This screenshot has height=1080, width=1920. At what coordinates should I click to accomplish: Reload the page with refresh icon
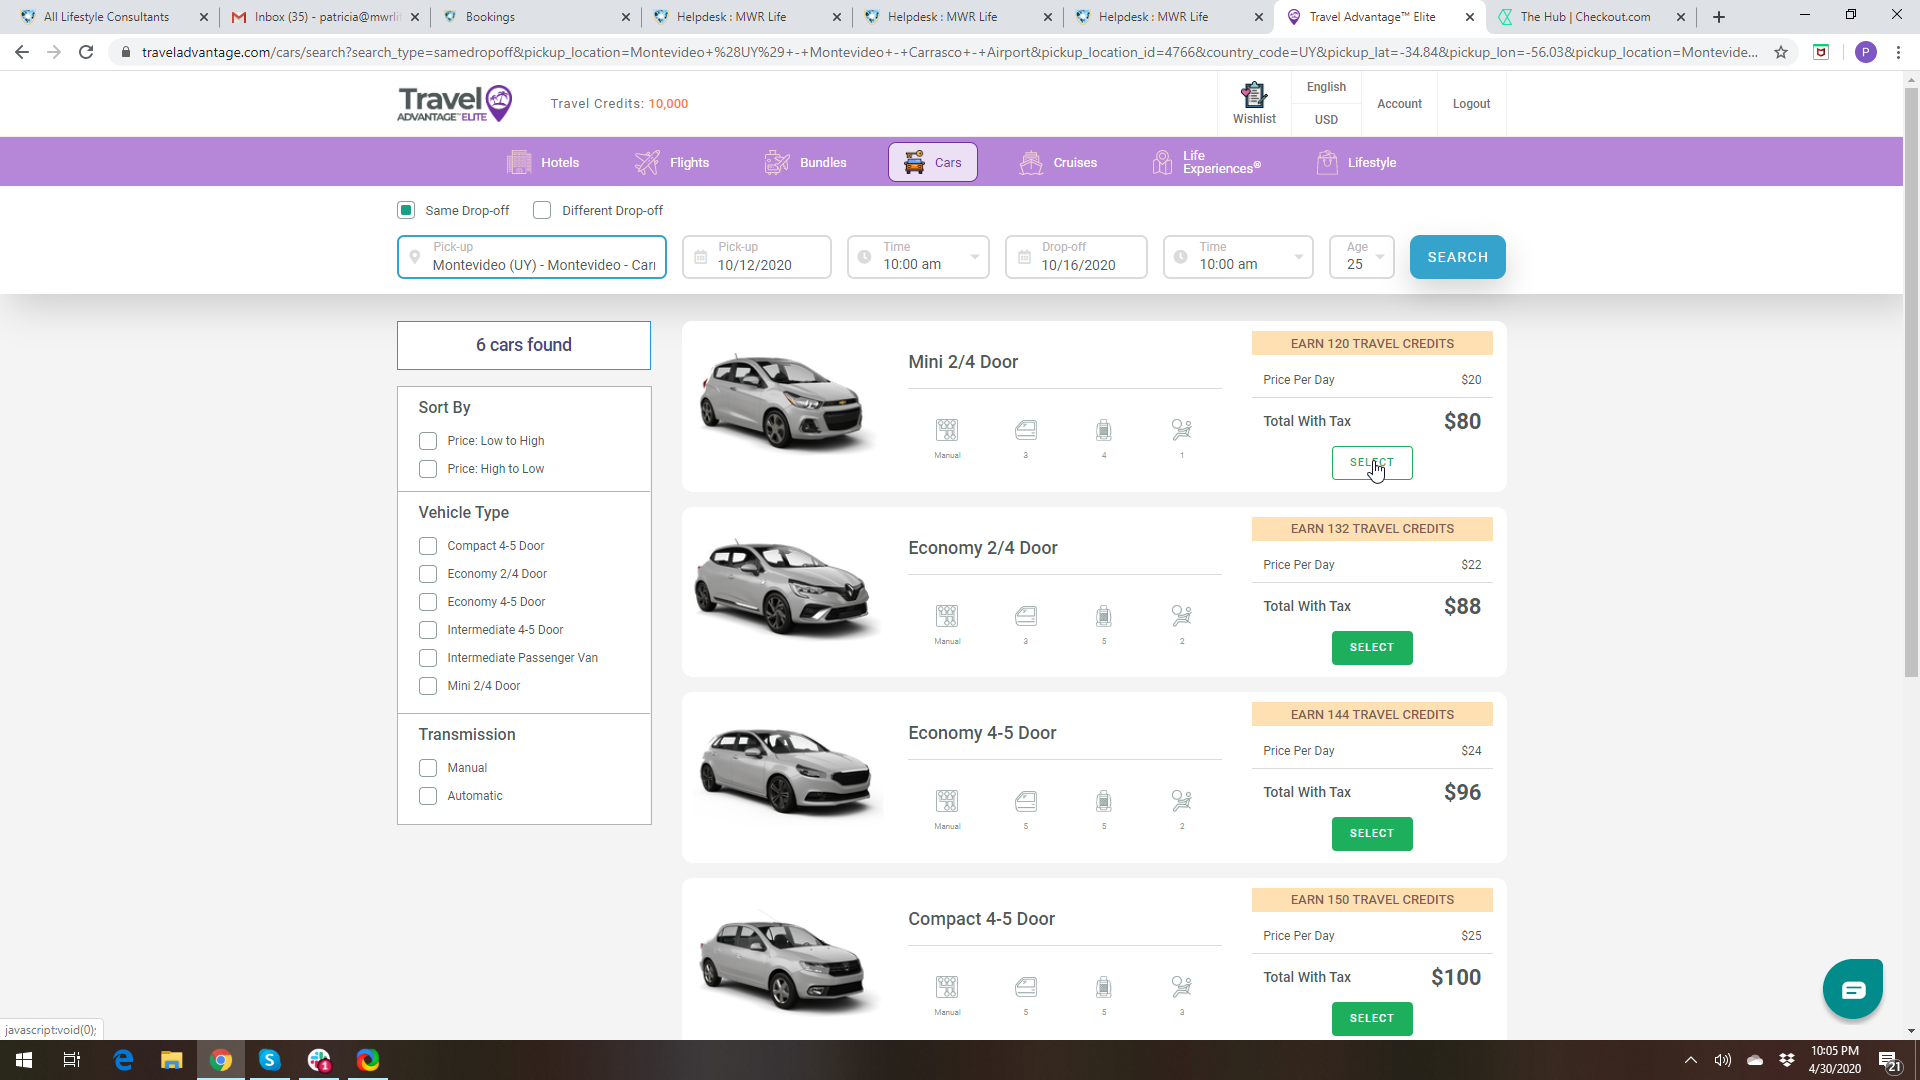click(x=86, y=52)
